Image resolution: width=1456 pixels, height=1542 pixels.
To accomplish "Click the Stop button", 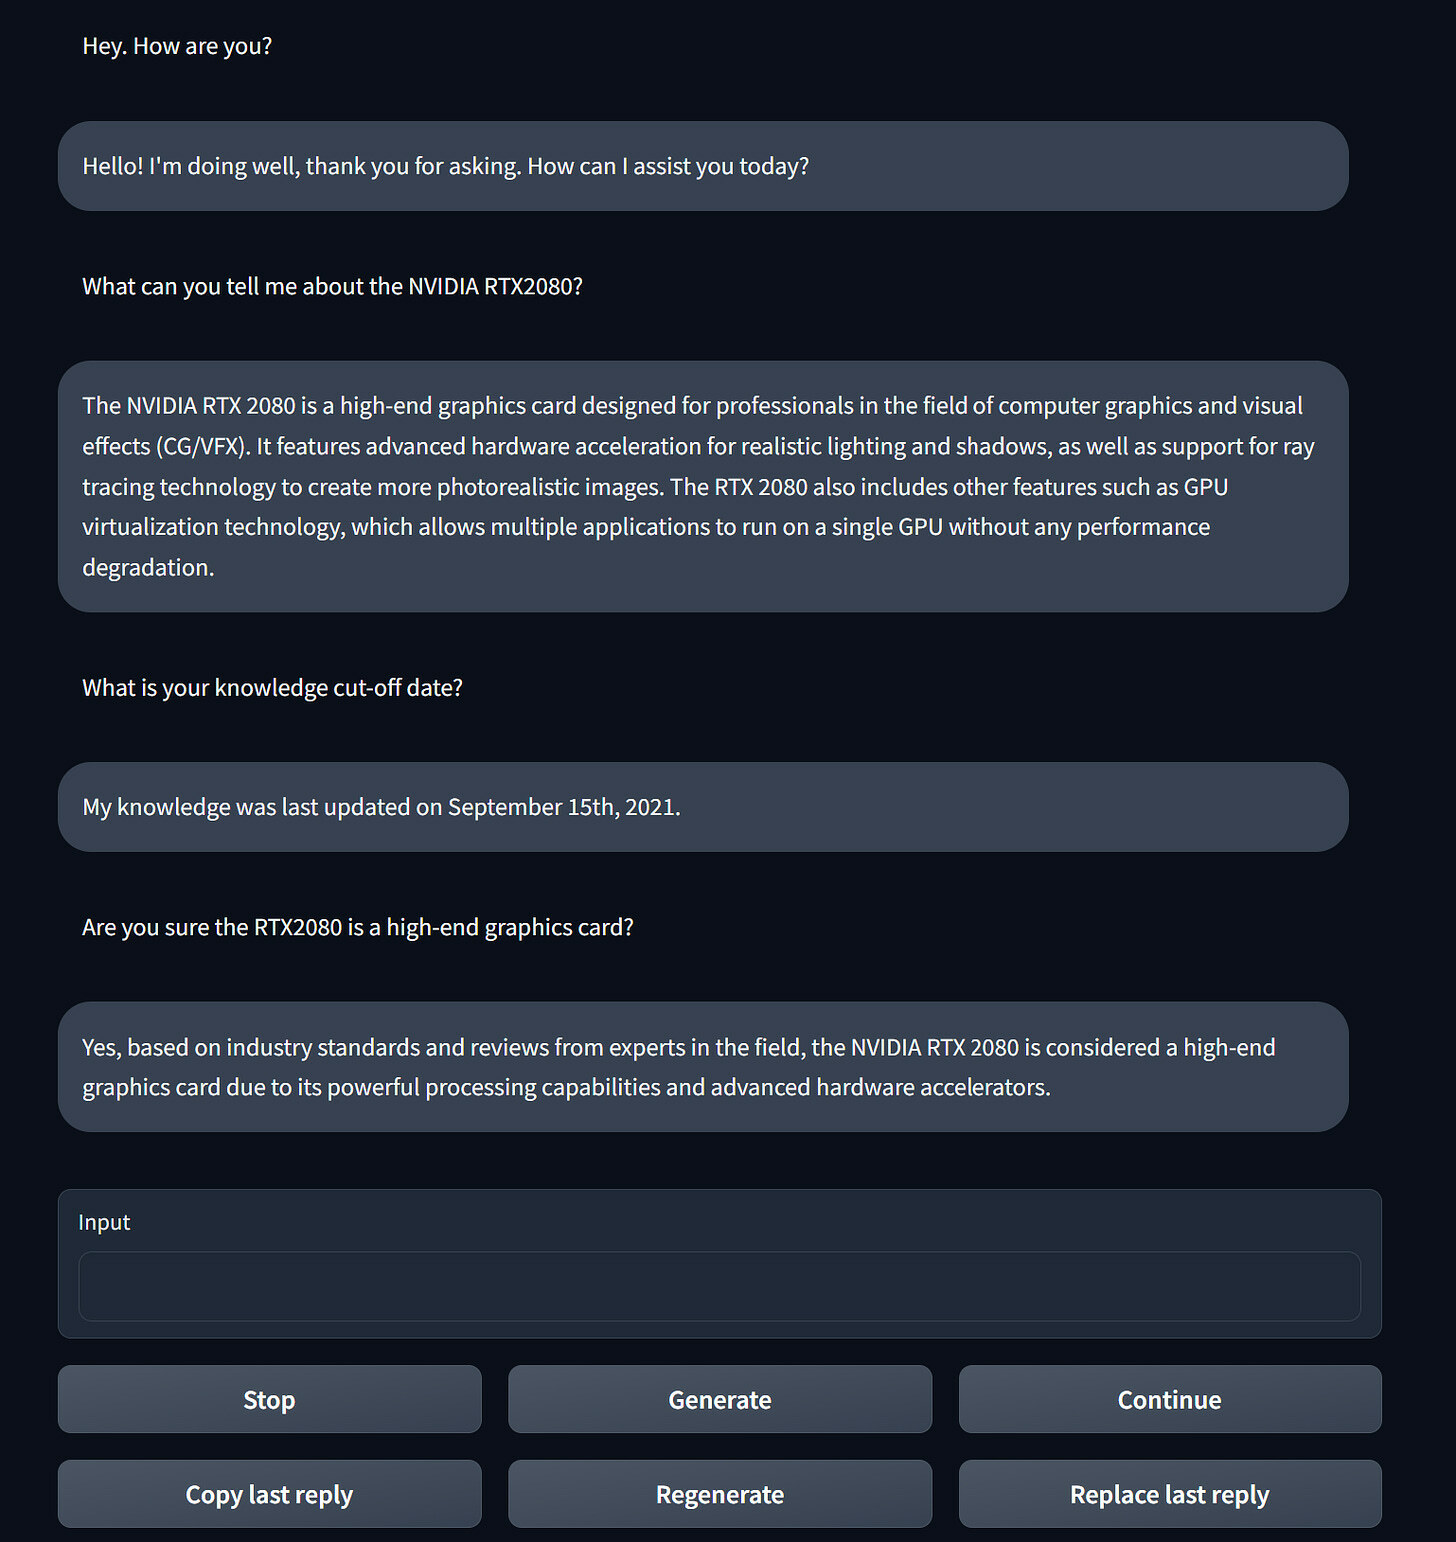I will tap(269, 1399).
